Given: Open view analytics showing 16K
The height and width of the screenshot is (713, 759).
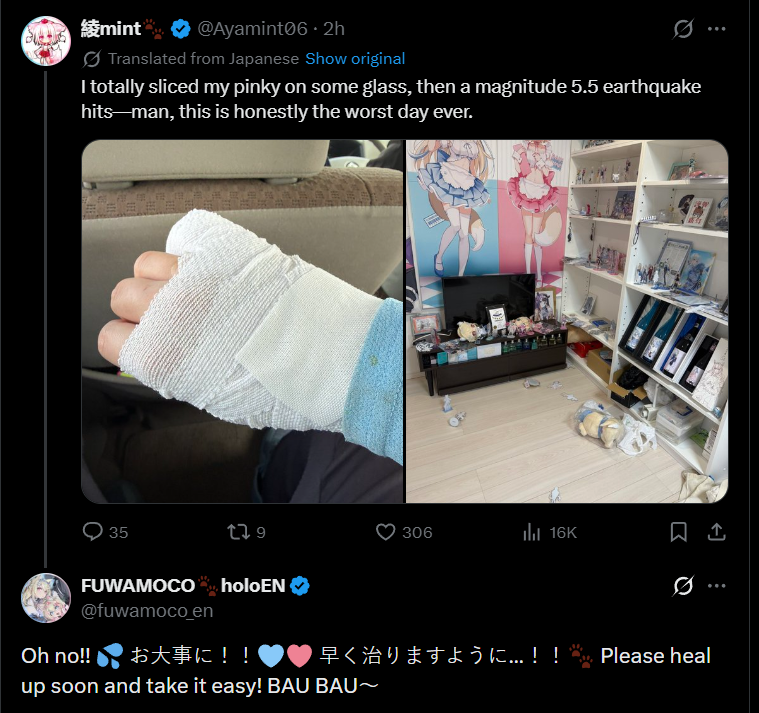Looking at the screenshot, I should tap(531, 532).
